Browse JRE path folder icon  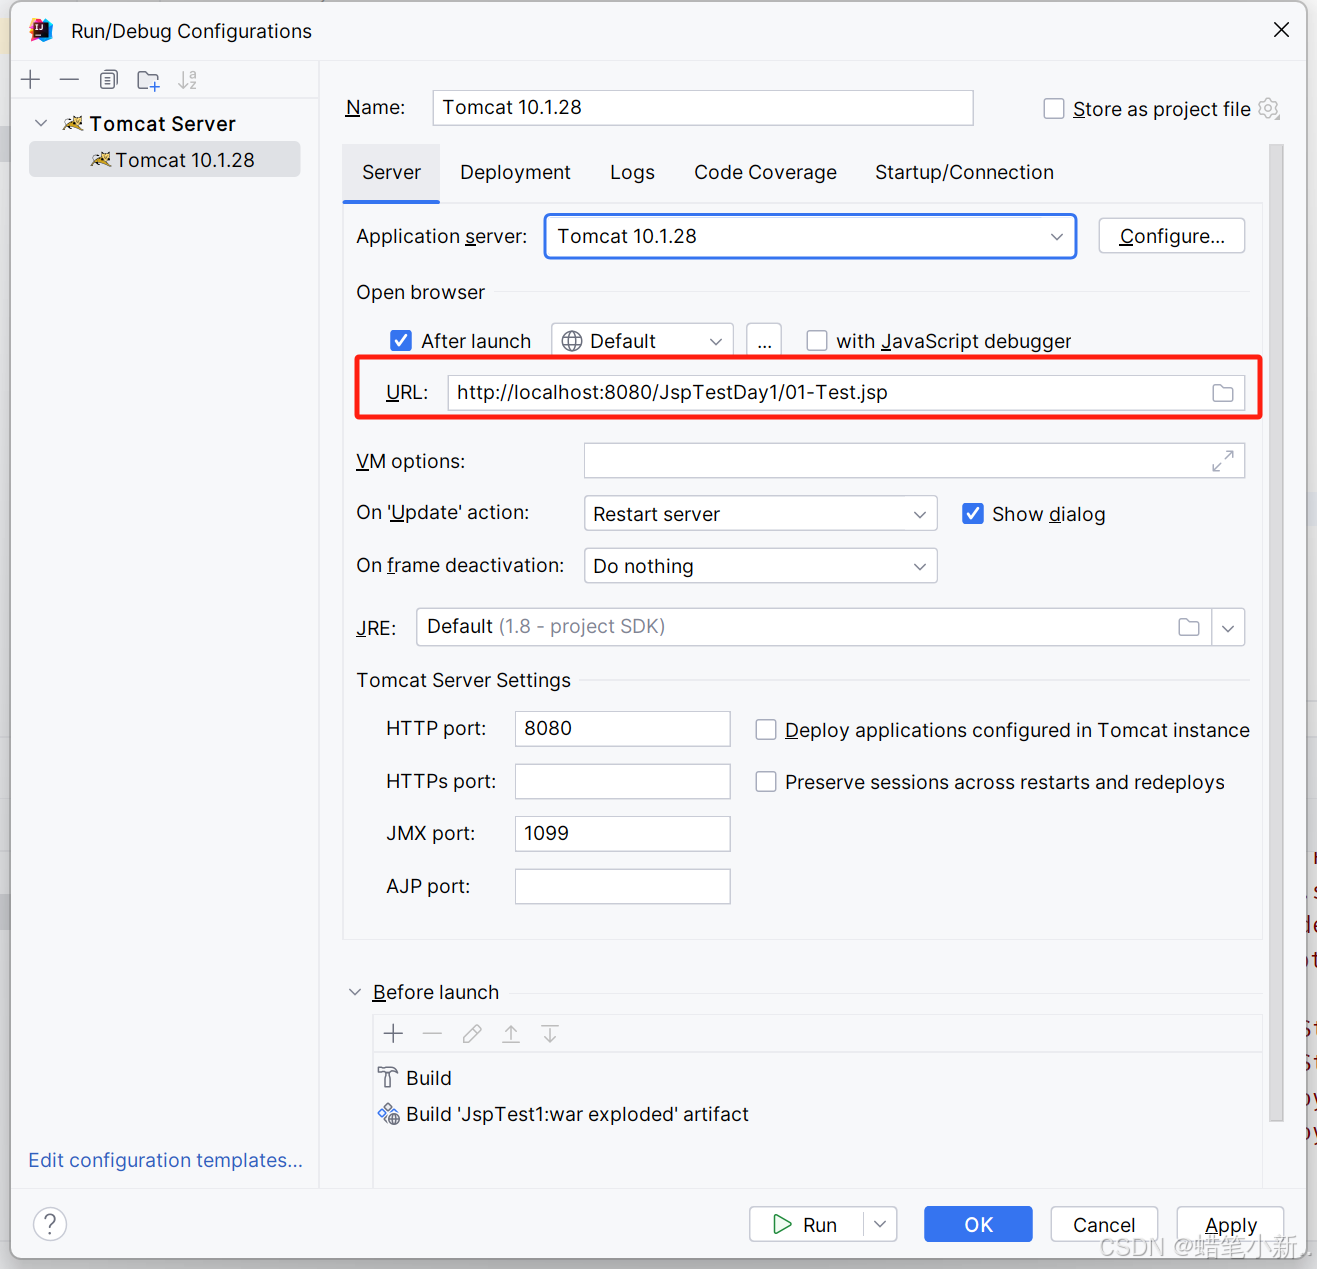[1189, 627]
